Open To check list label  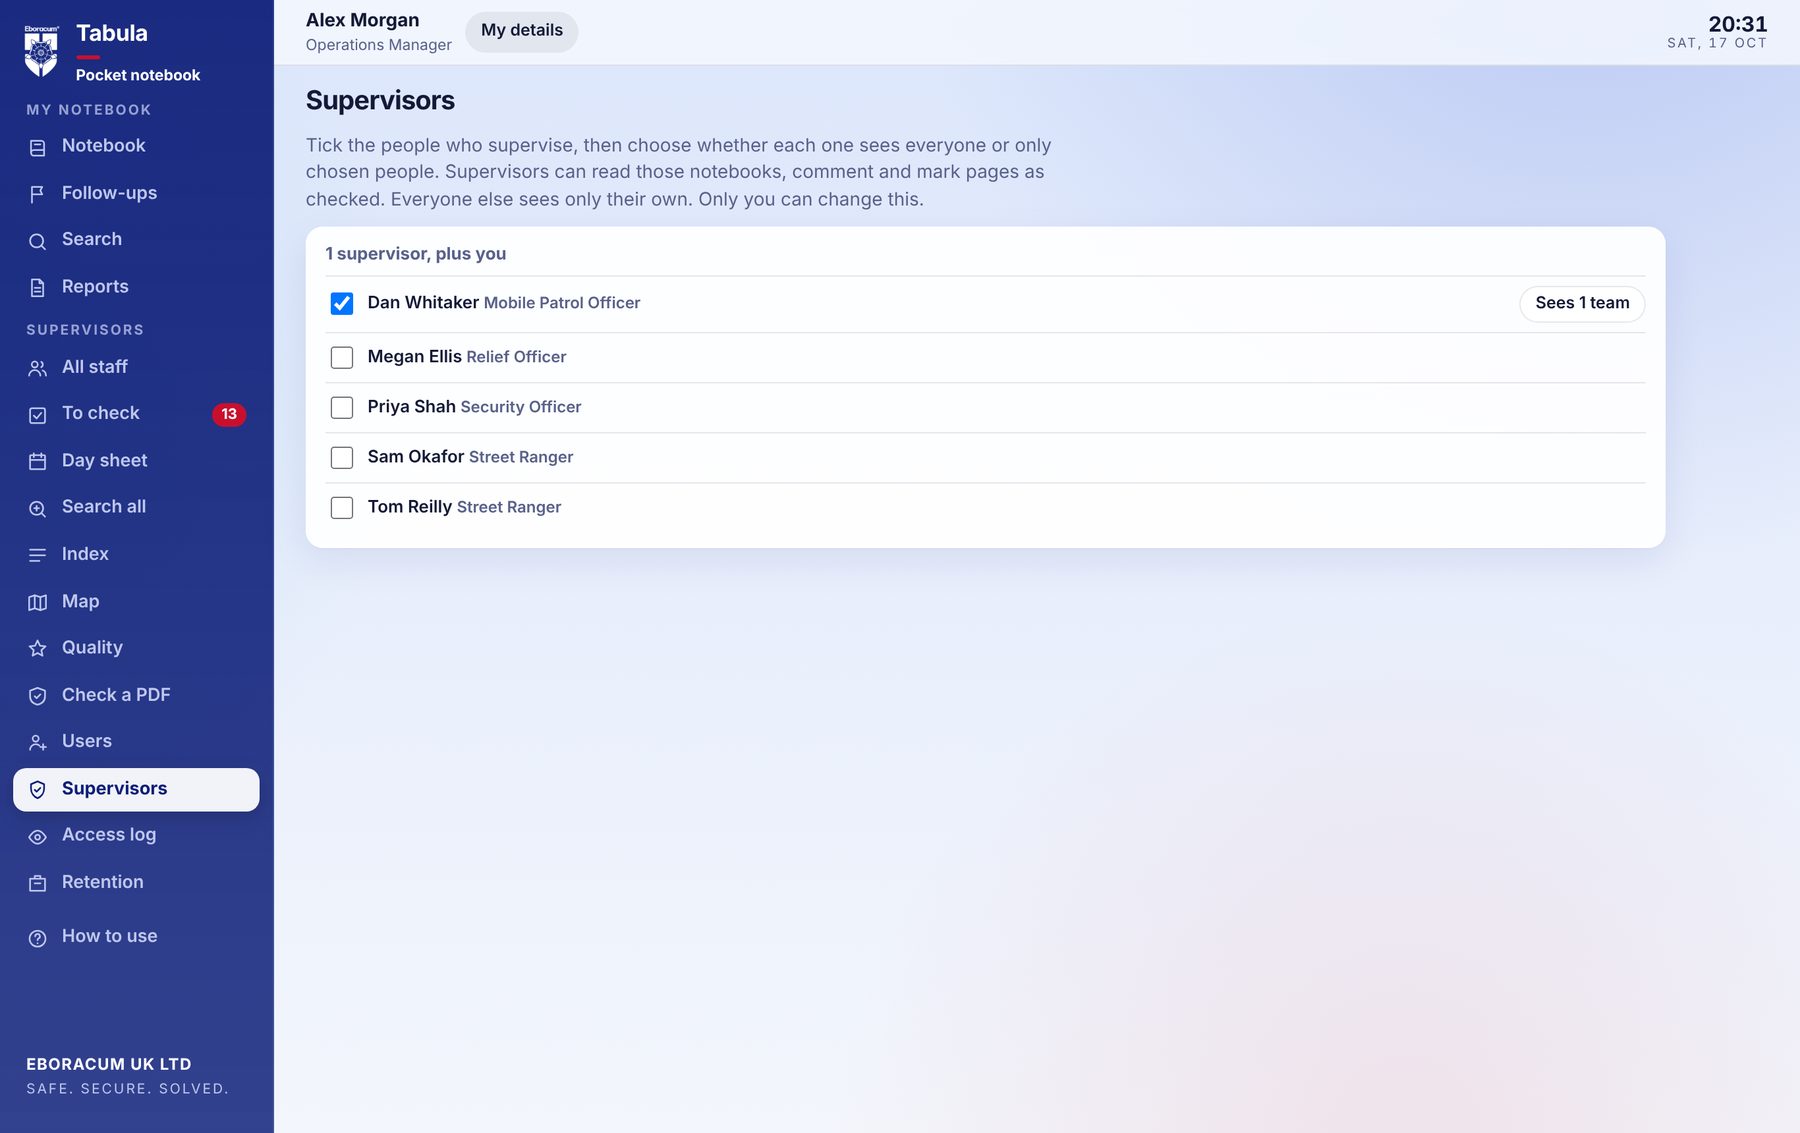(x=101, y=413)
